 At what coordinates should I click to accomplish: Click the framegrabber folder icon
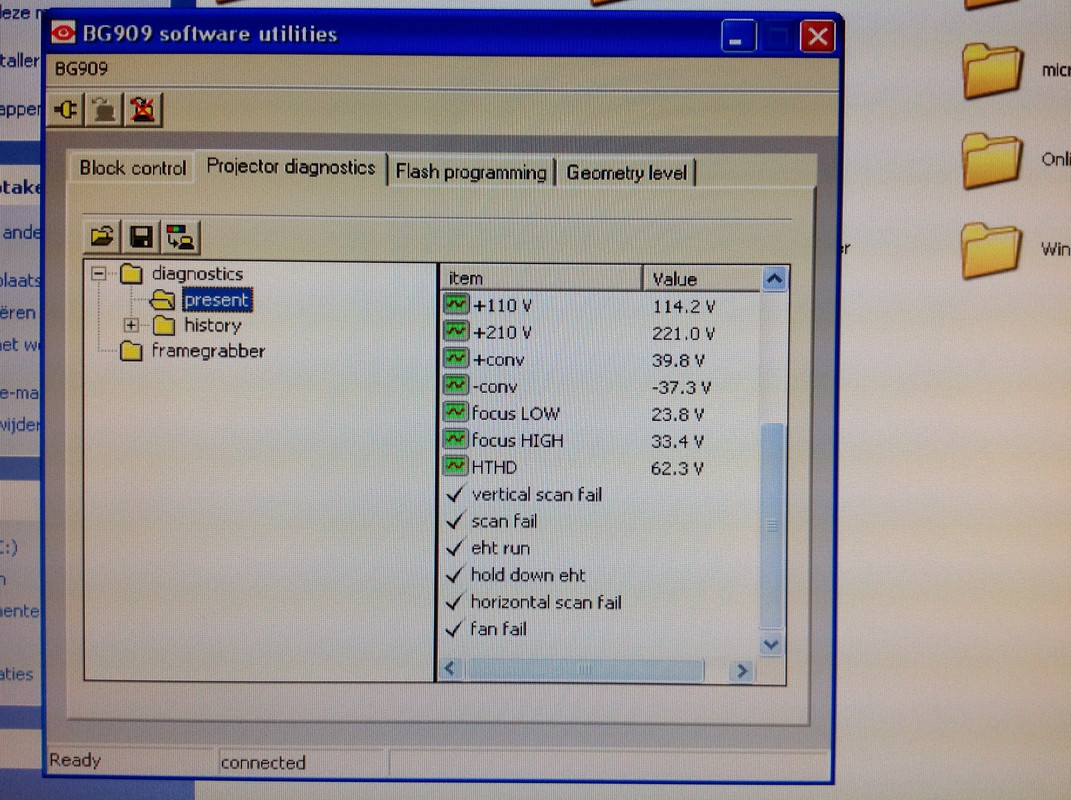click(x=131, y=351)
